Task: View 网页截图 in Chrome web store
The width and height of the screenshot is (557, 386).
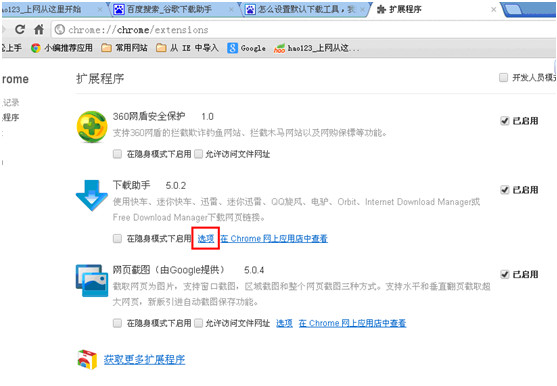Action: (x=352, y=323)
